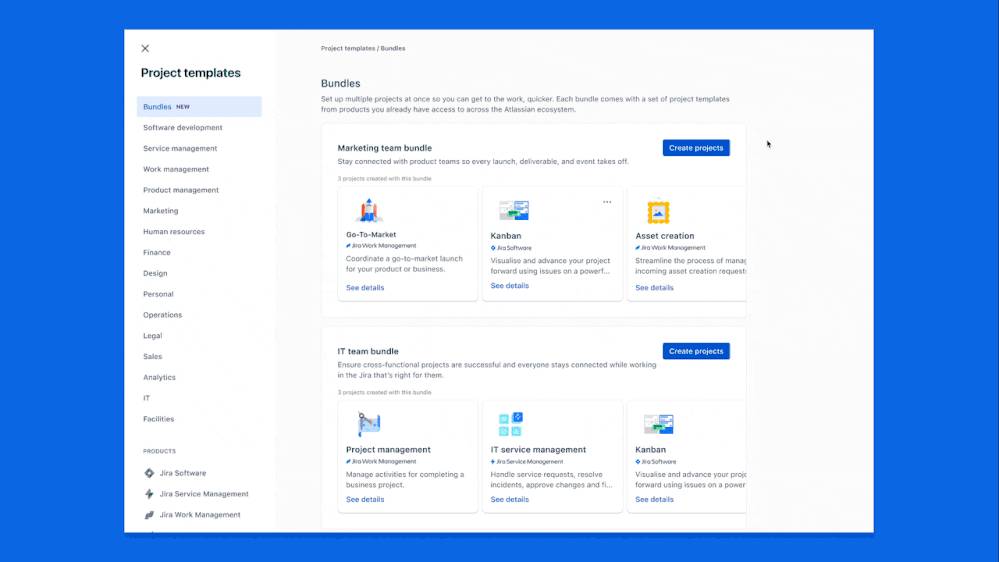Select Jira Software product label
This screenshot has width=999, height=562.
tap(183, 473)
